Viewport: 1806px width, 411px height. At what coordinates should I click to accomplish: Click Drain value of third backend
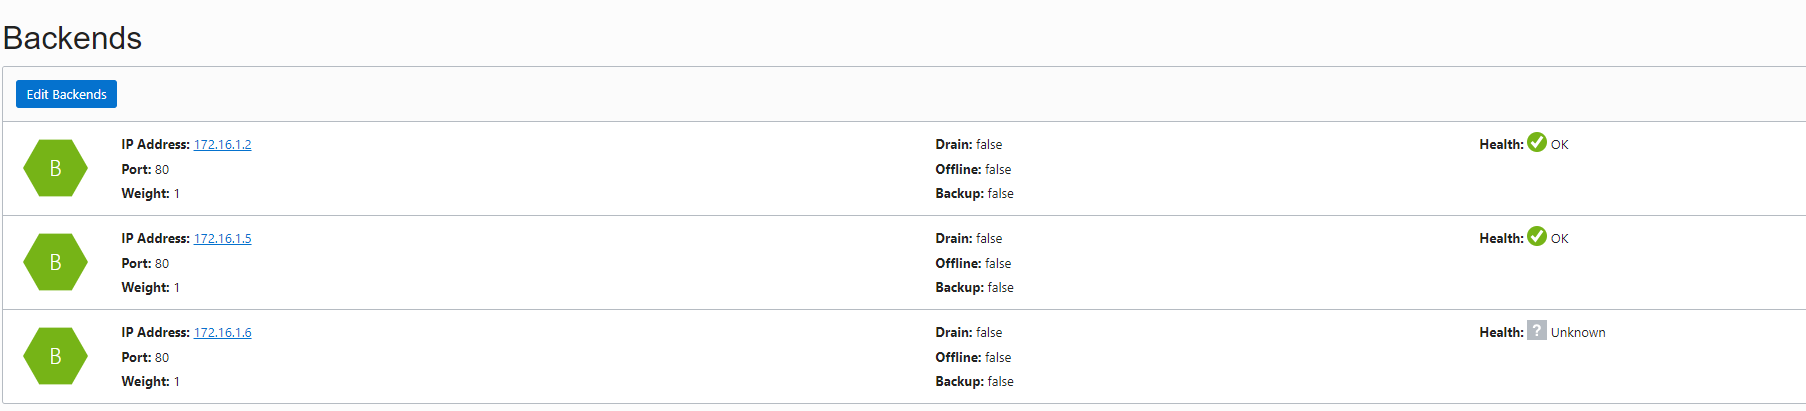989,333
